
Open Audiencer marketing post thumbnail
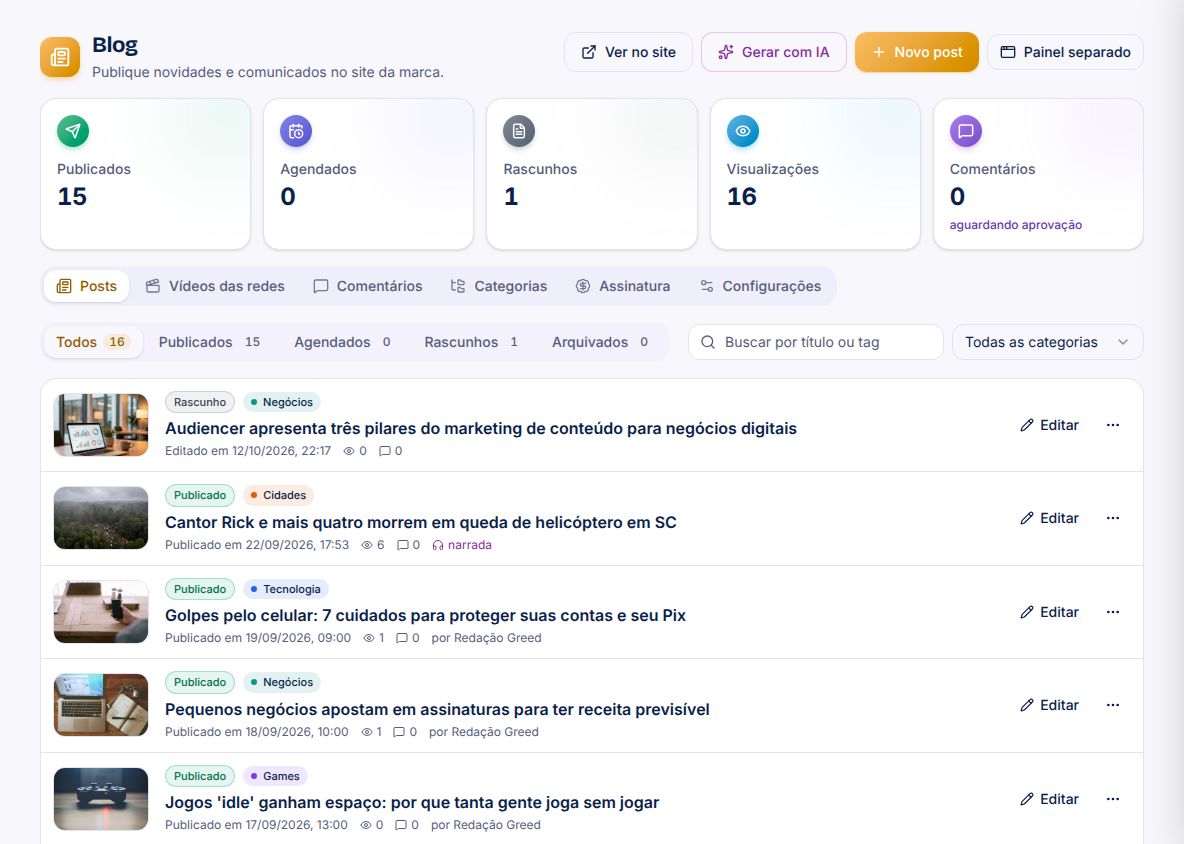pyautogui.click(x=101, y=425)
